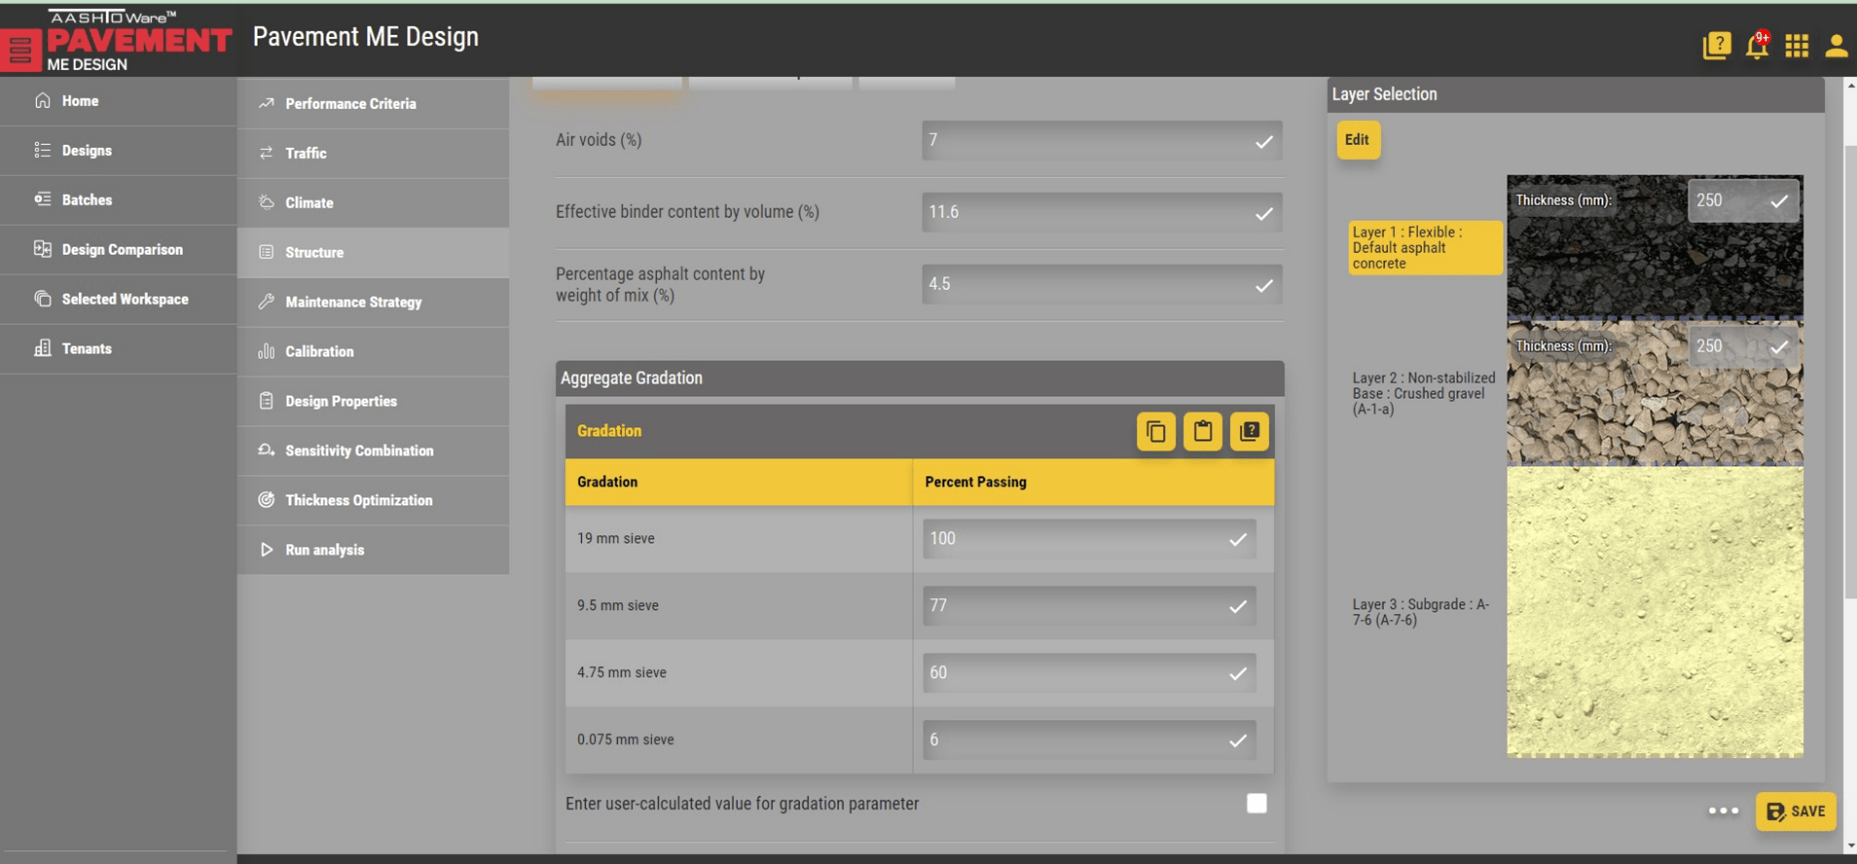The height and width of the screenshot is (864, 1857).
Task: Click the 0.075 mm sieve percent field
Action: 1089,740
